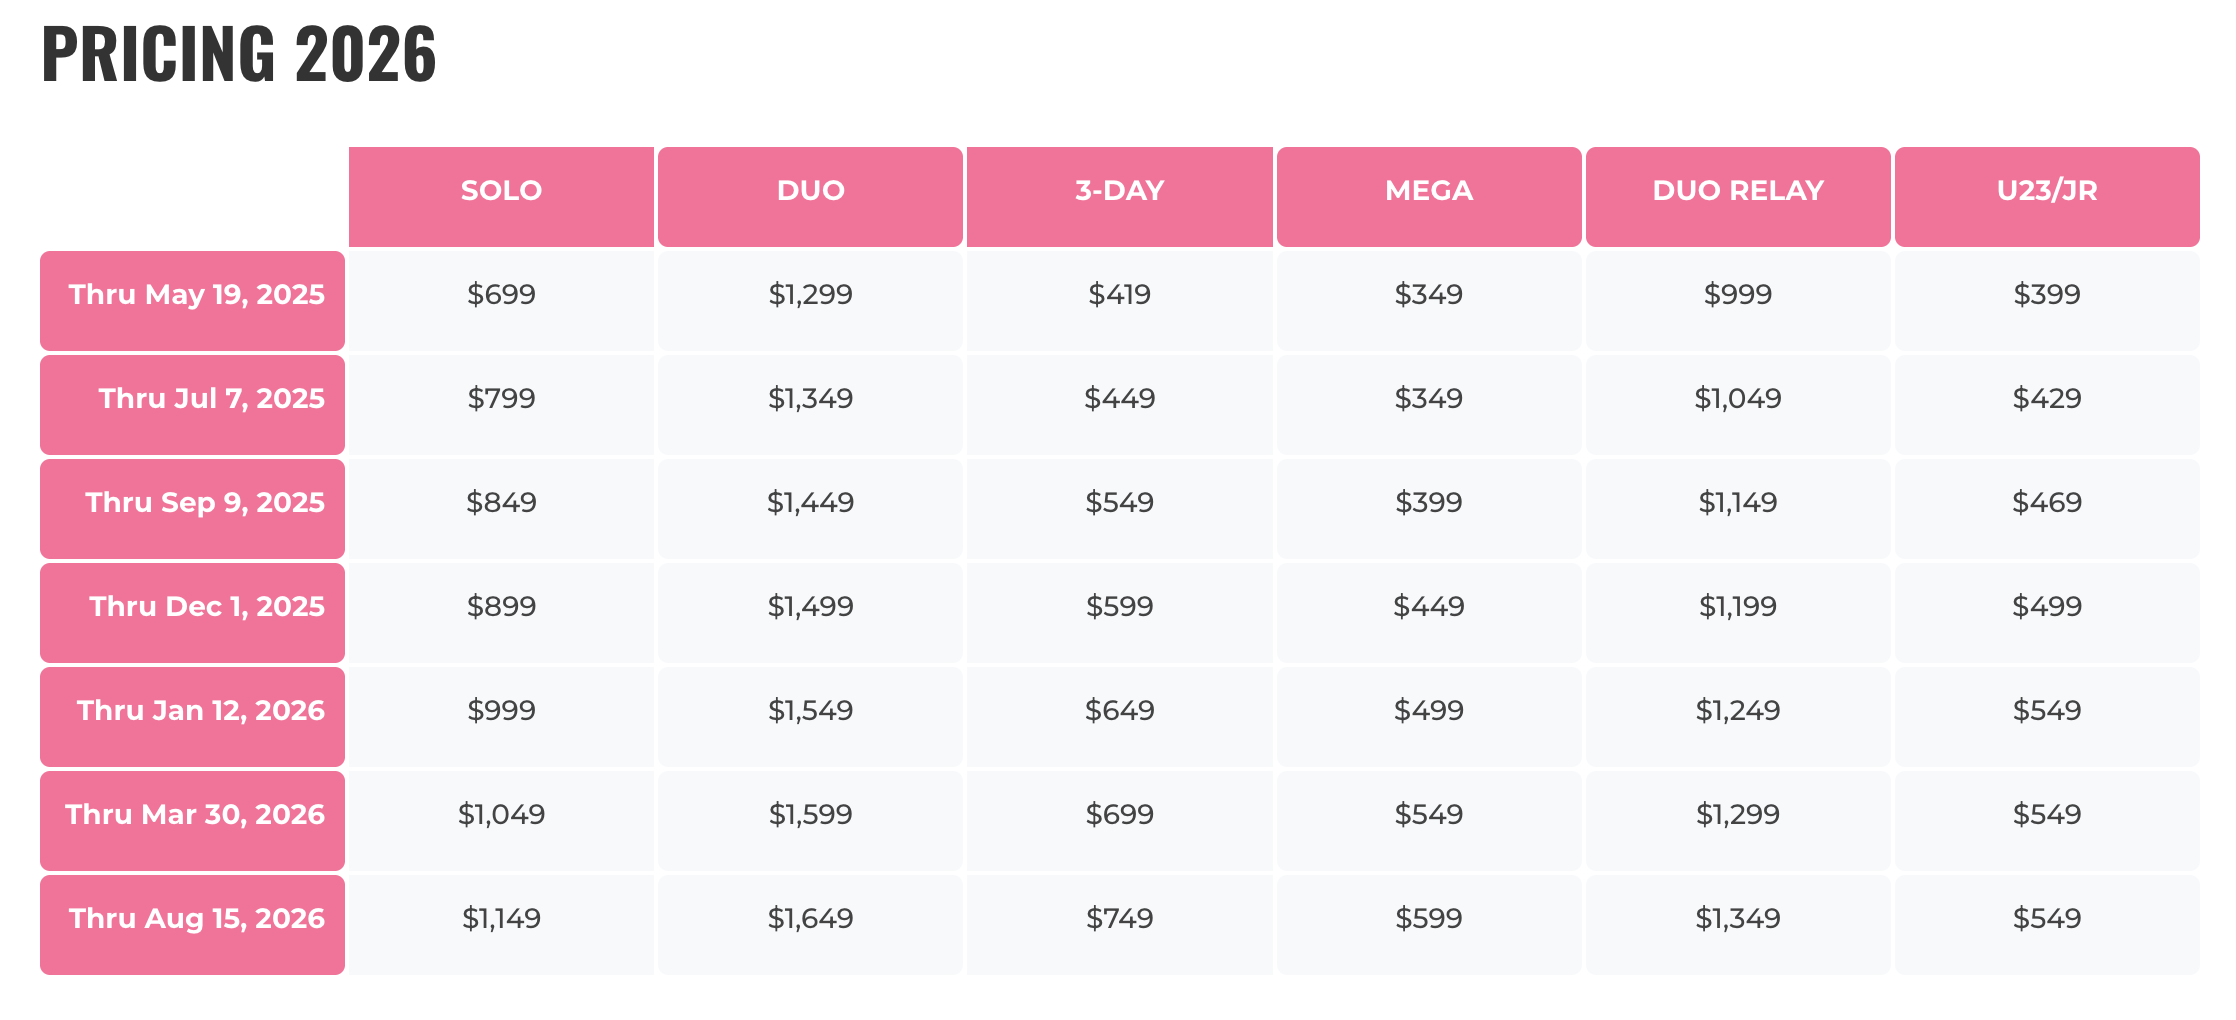Click the $469 U23/JR price cell

point(2046,503)
